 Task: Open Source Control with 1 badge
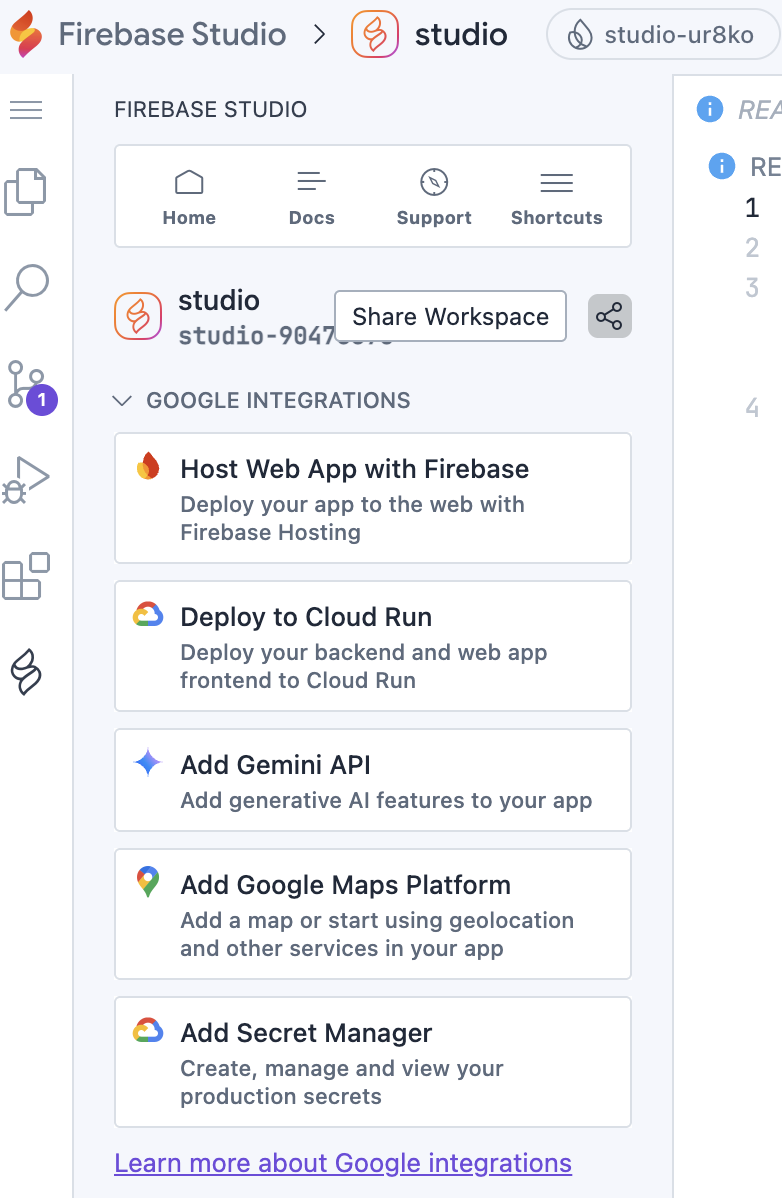(28, 385)
